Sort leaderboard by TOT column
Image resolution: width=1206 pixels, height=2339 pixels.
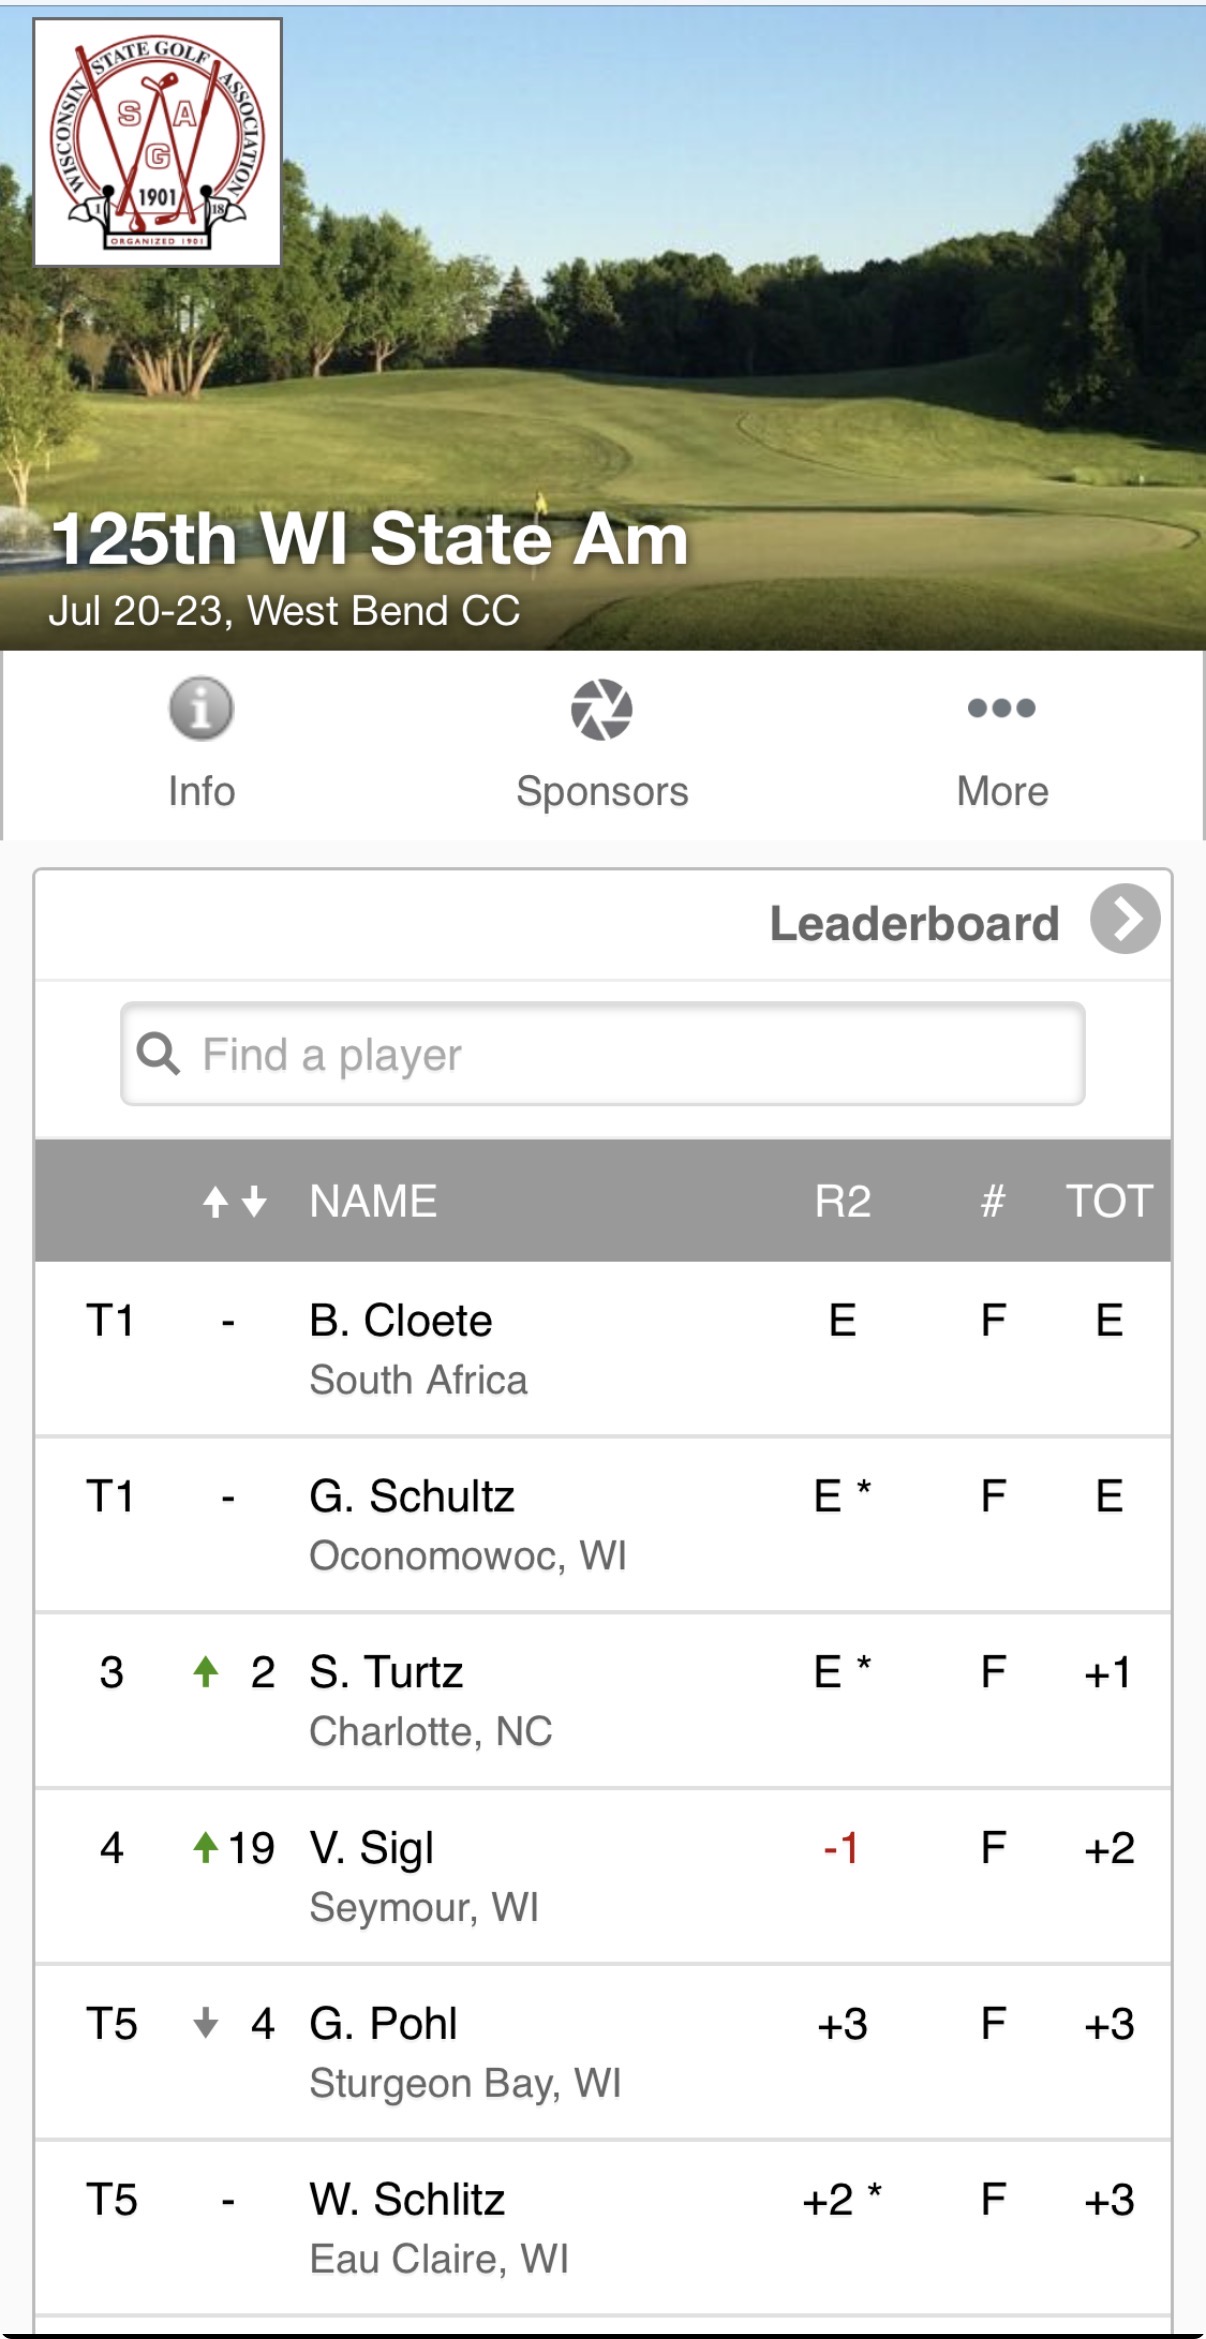pyautogui.click(x=1109, y=1201)
